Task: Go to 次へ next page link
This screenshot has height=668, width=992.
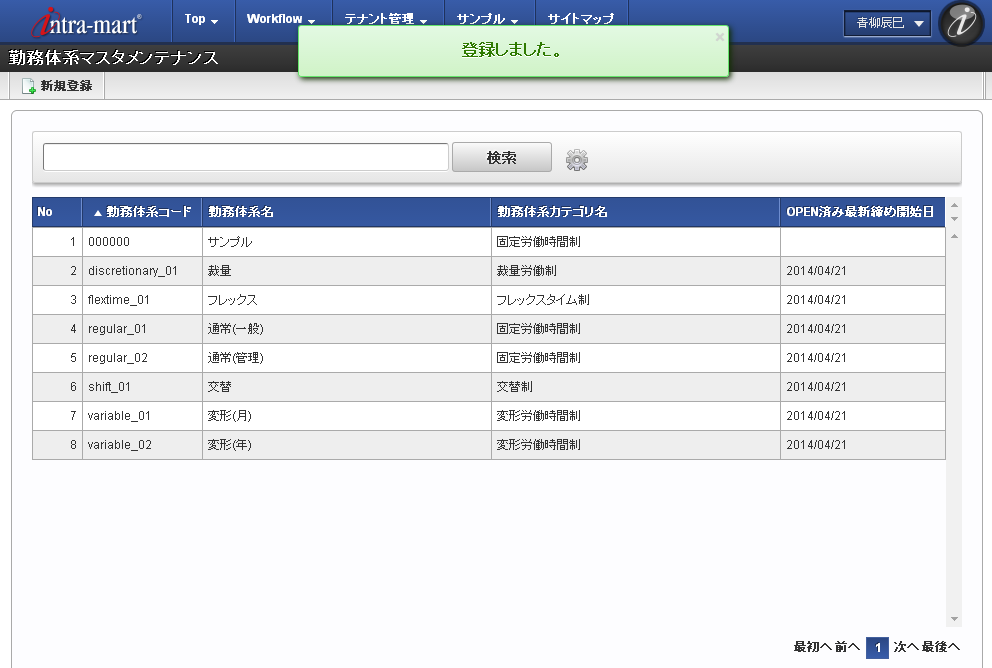Action: pyautogui.click(x=906, y=647)
